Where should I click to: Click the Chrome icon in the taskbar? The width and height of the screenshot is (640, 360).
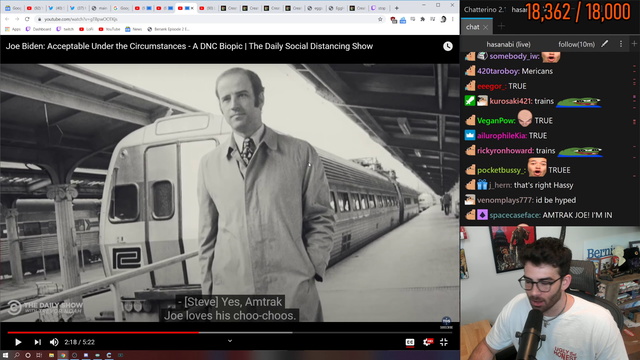click(x=62, y=355)
